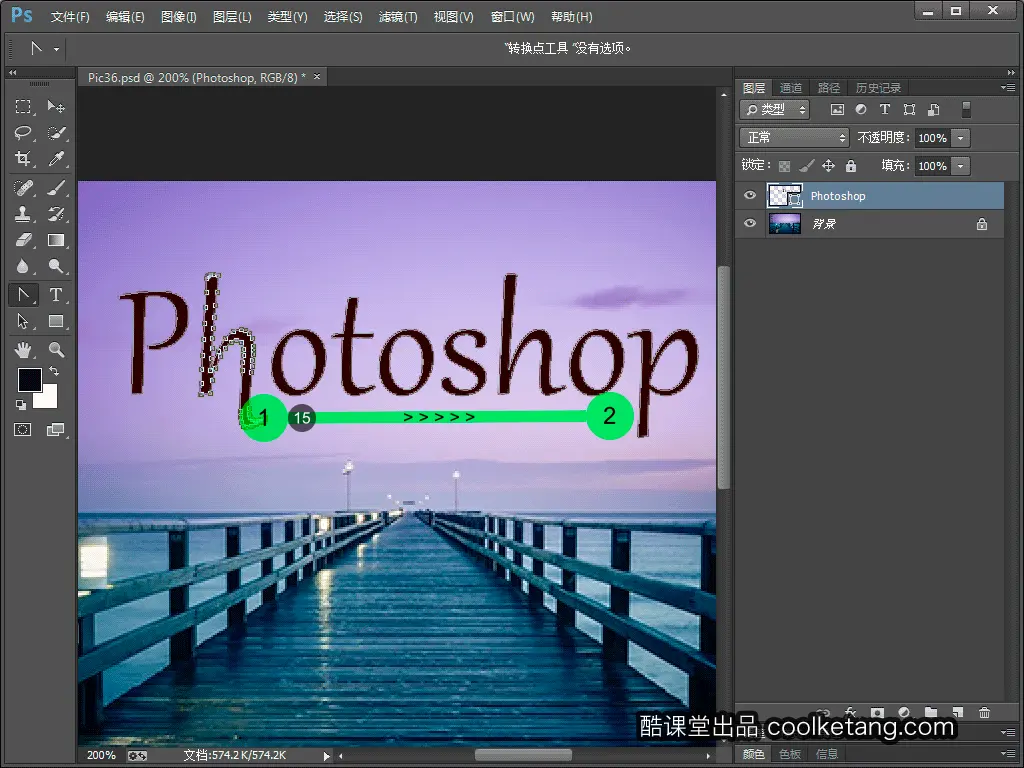Change the screen mode icon
1024x768 pixels.
pyautogui.click(x=56, y=429)
